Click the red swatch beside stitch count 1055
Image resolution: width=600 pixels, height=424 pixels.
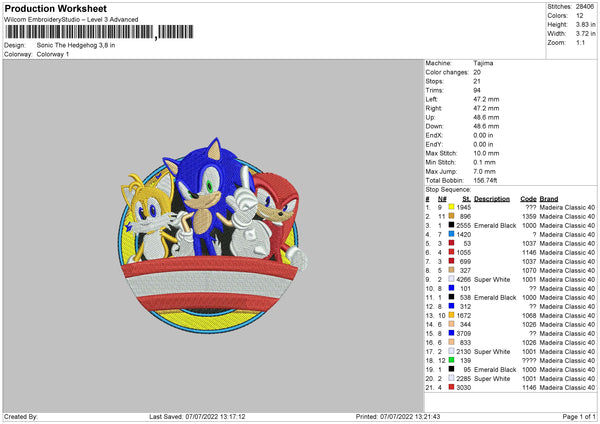(x=451, y=252)
